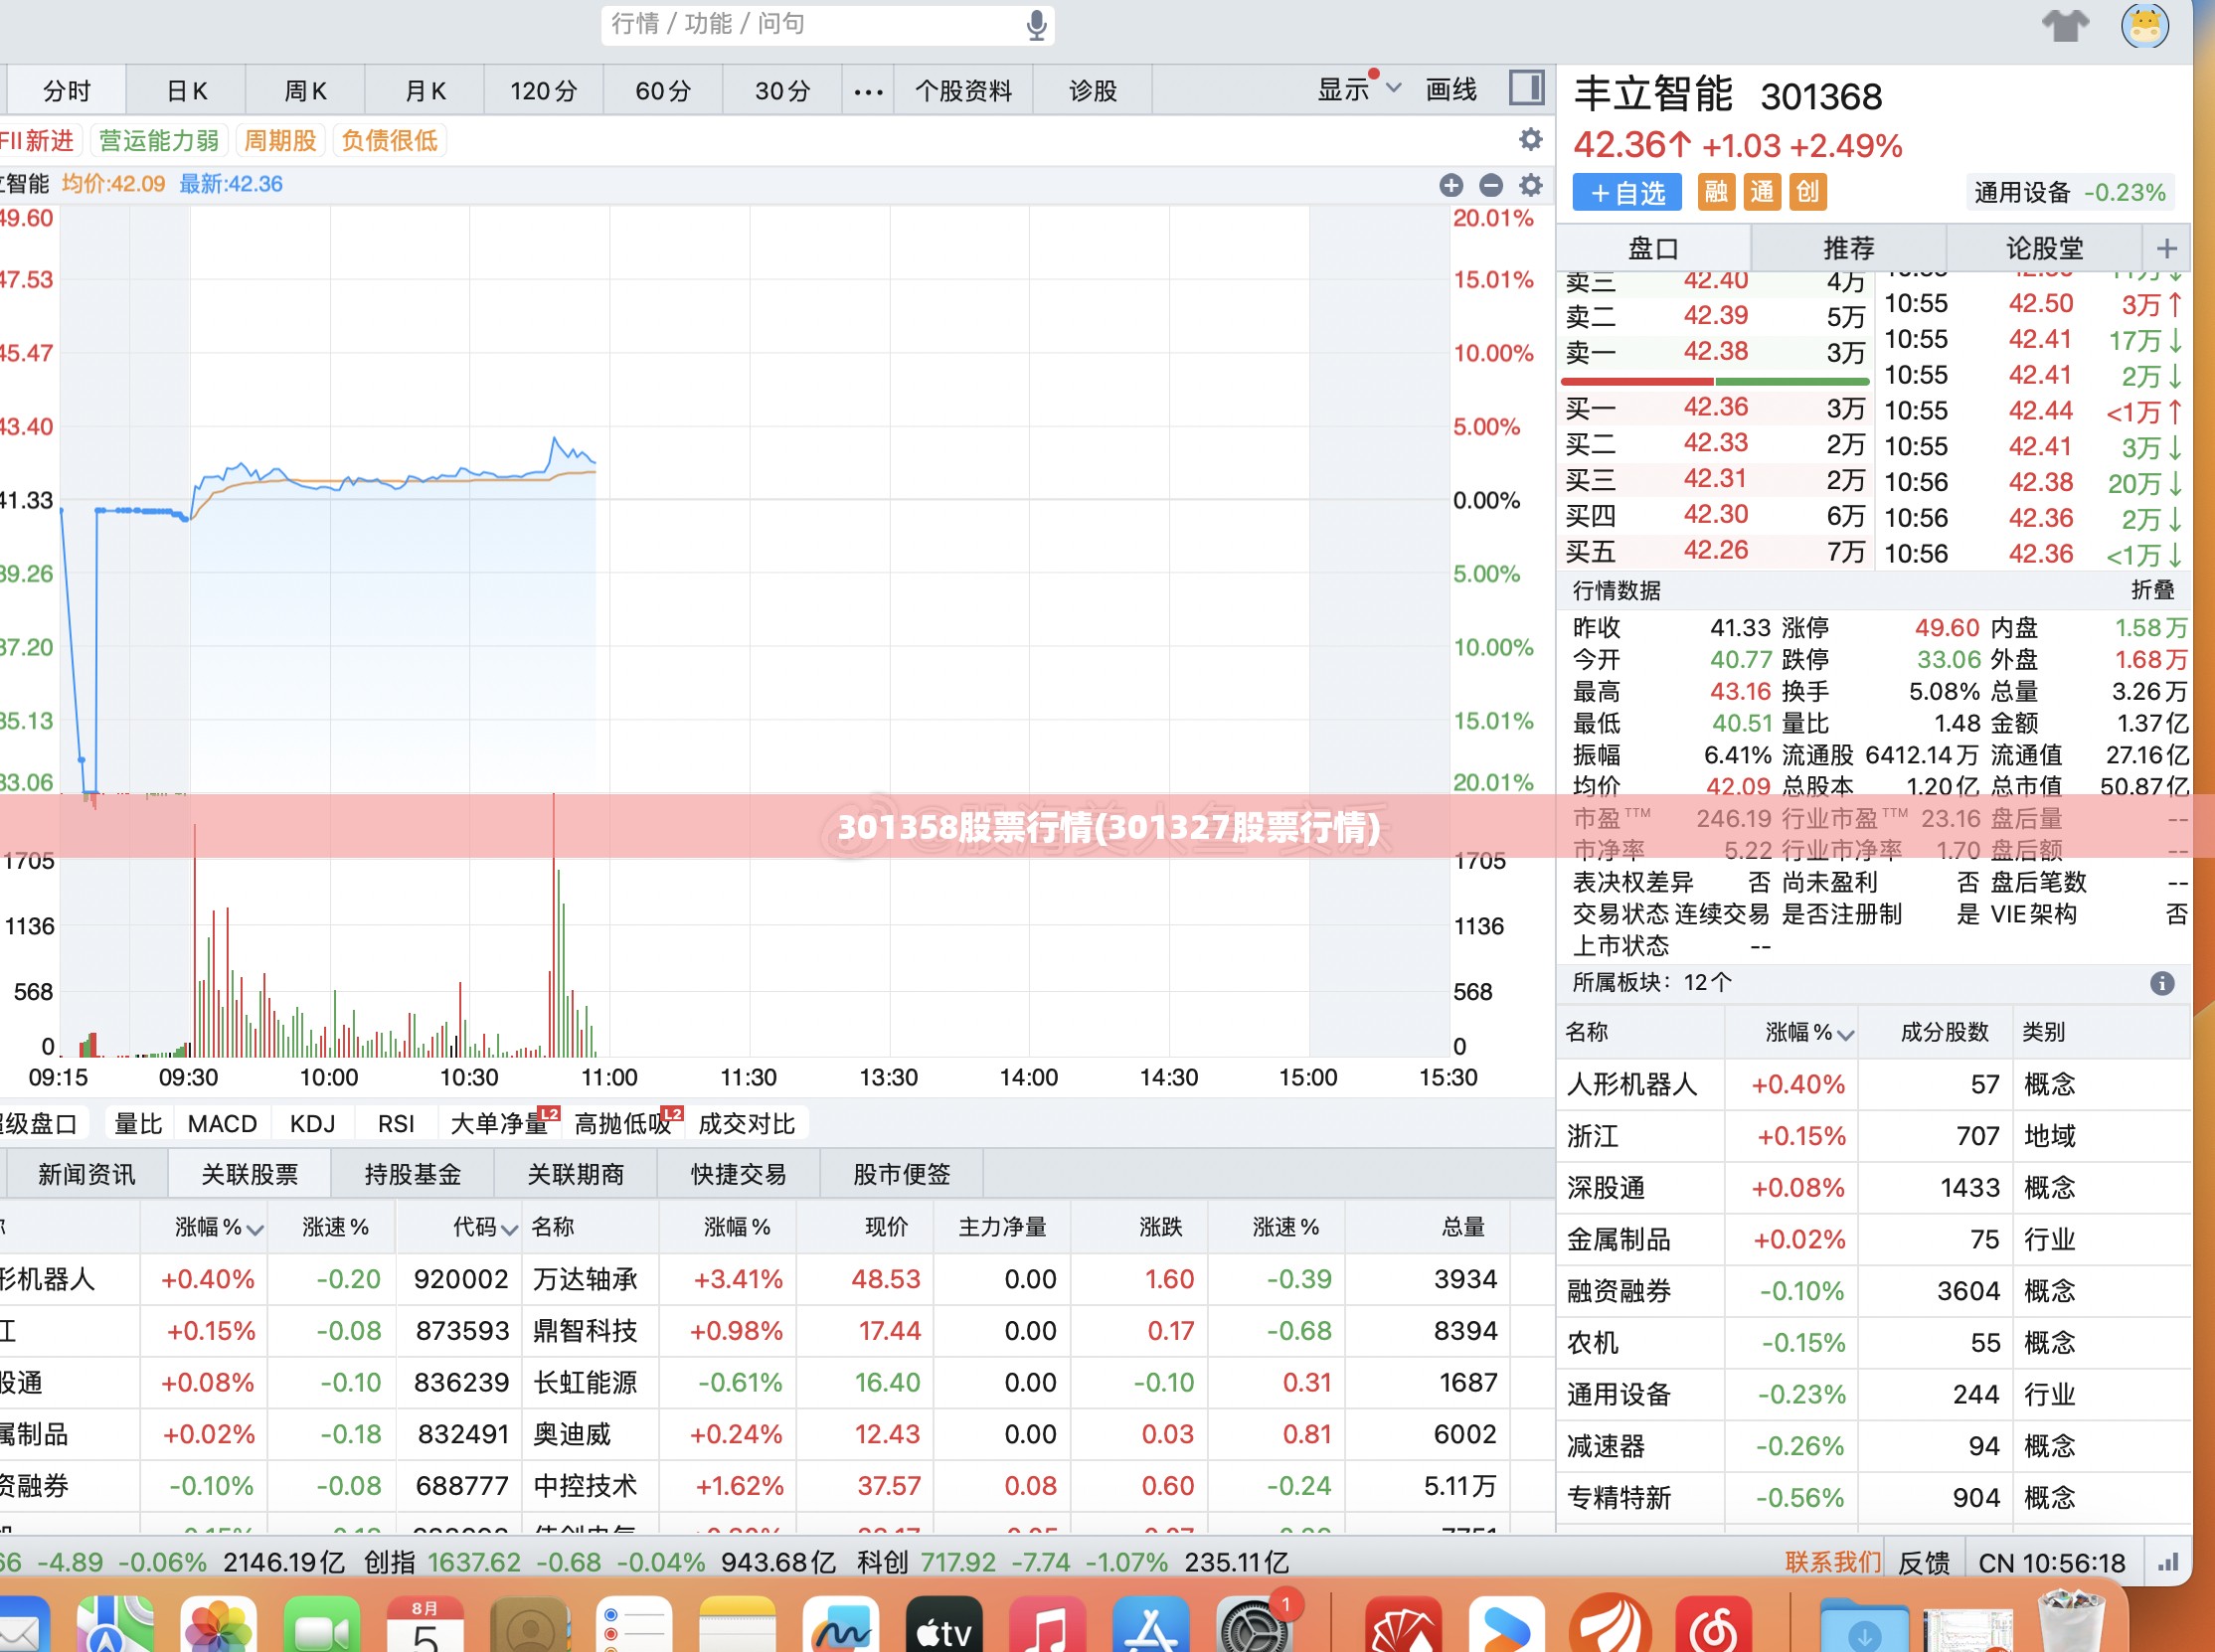Viewport: 2215px width, 1652px height.
Task: Open Apple TV from the dock
Action: click(943, 1625)
